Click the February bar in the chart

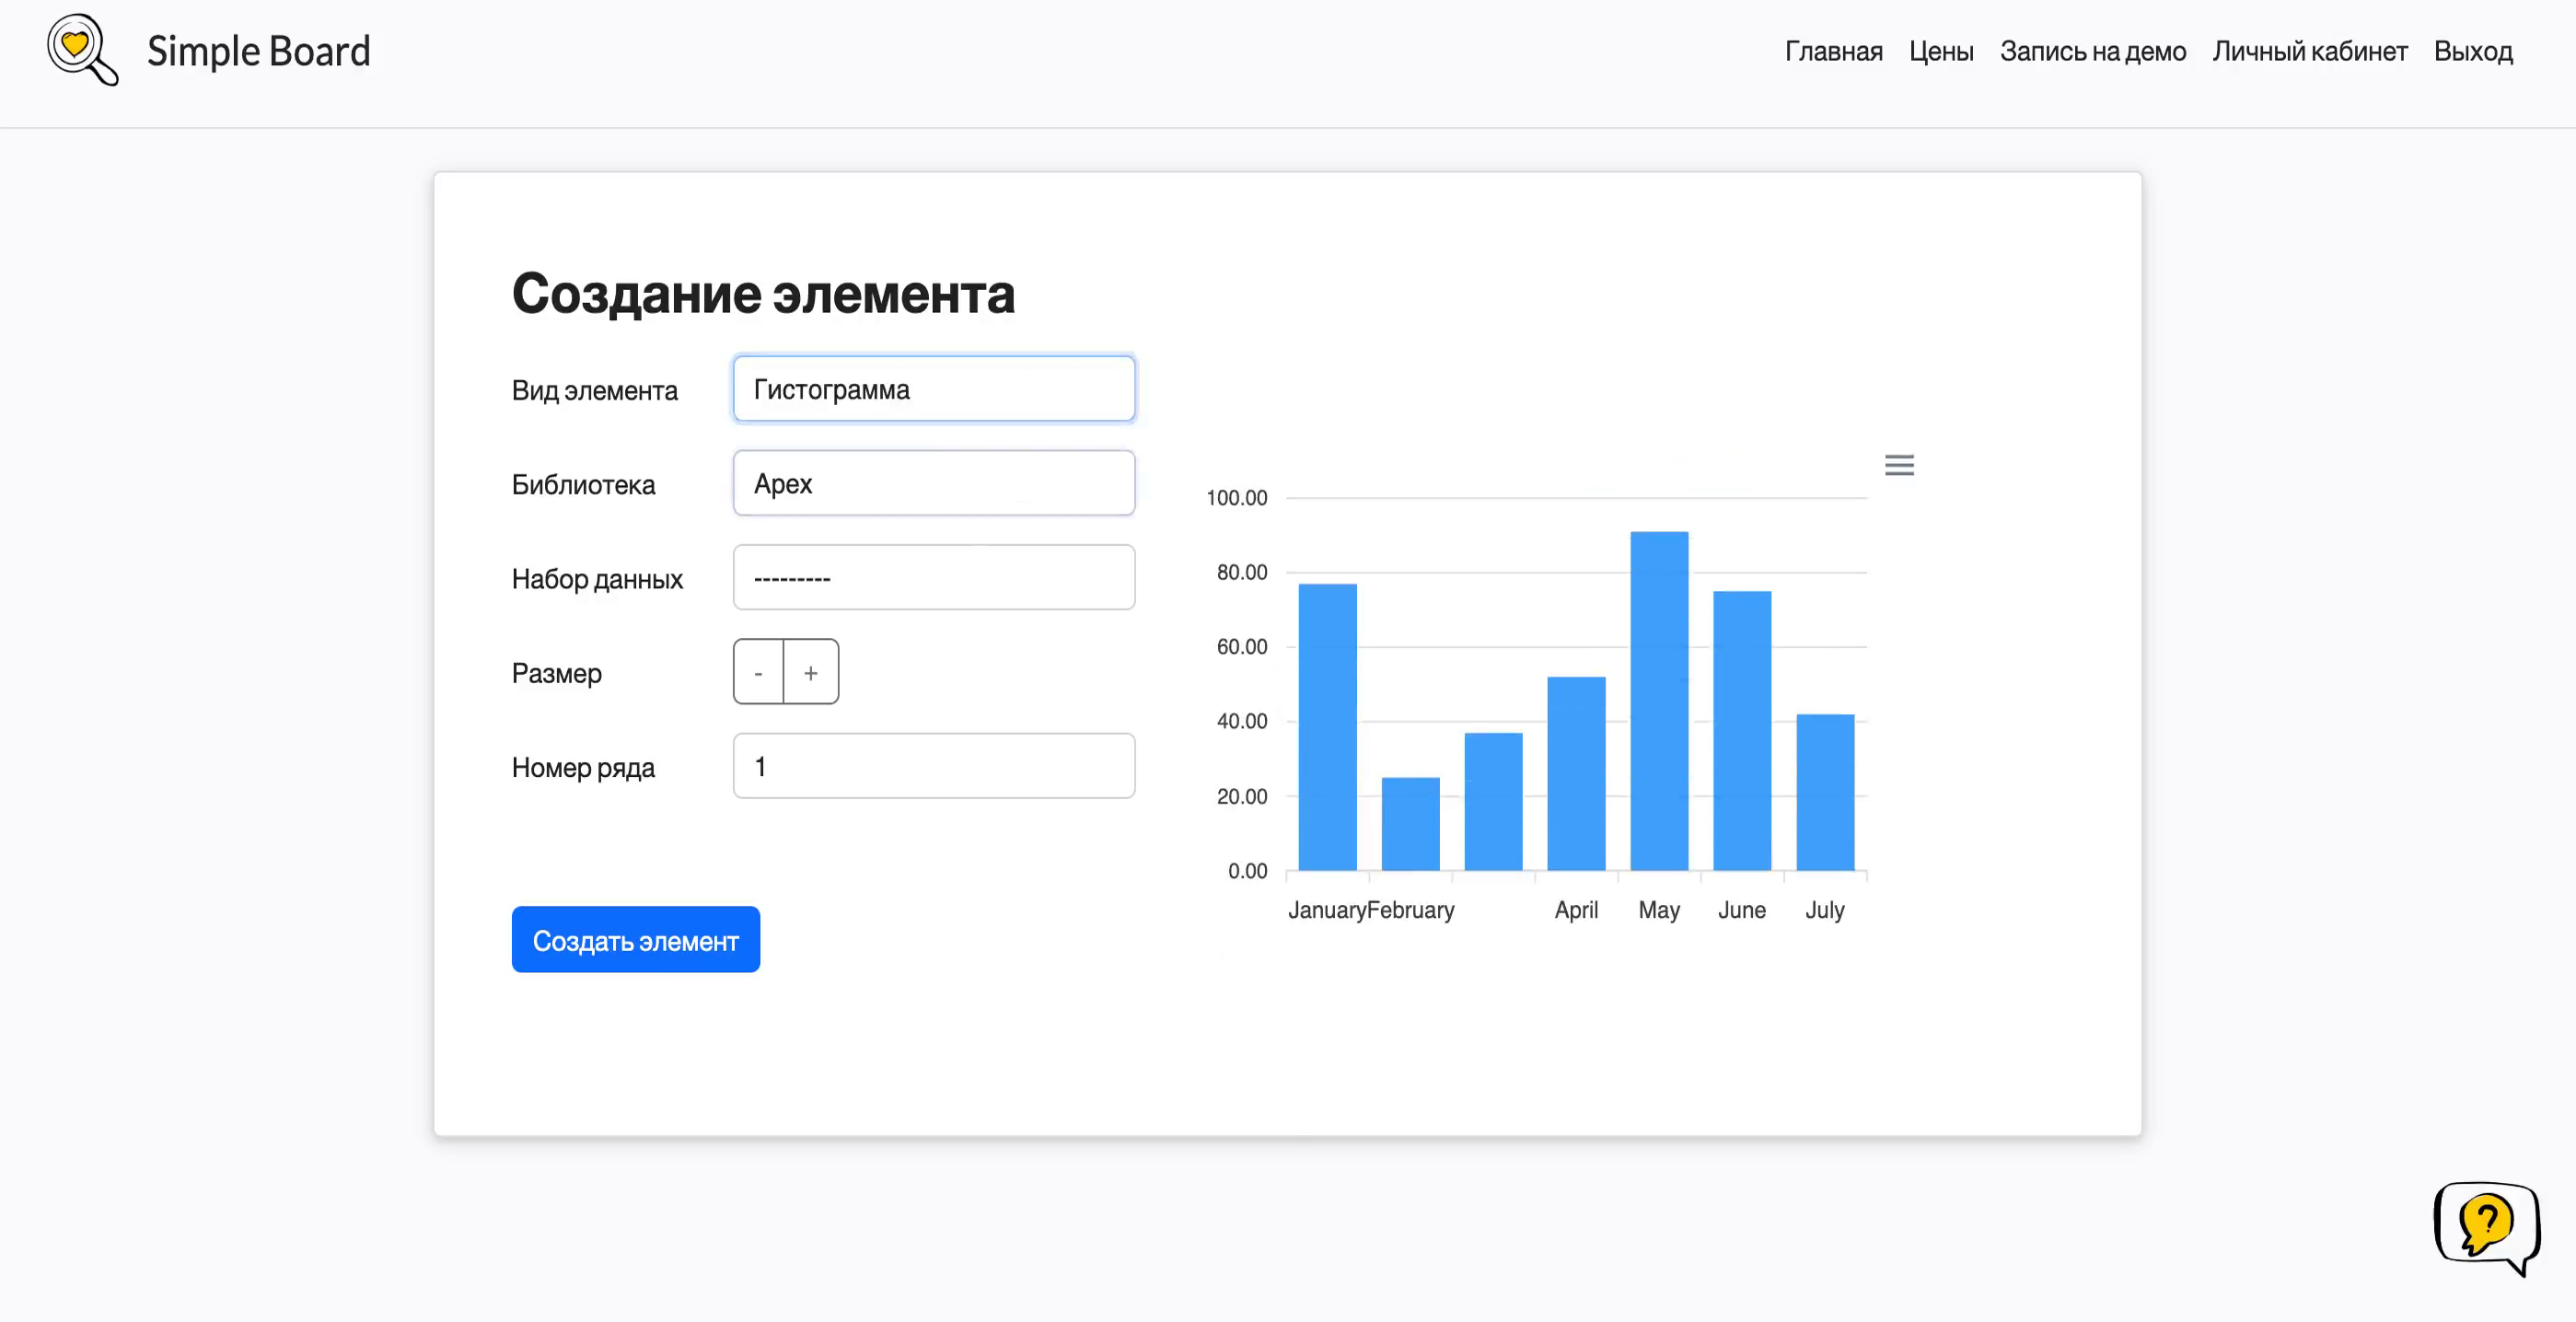pyautogui.click(x=1410, y=824)
